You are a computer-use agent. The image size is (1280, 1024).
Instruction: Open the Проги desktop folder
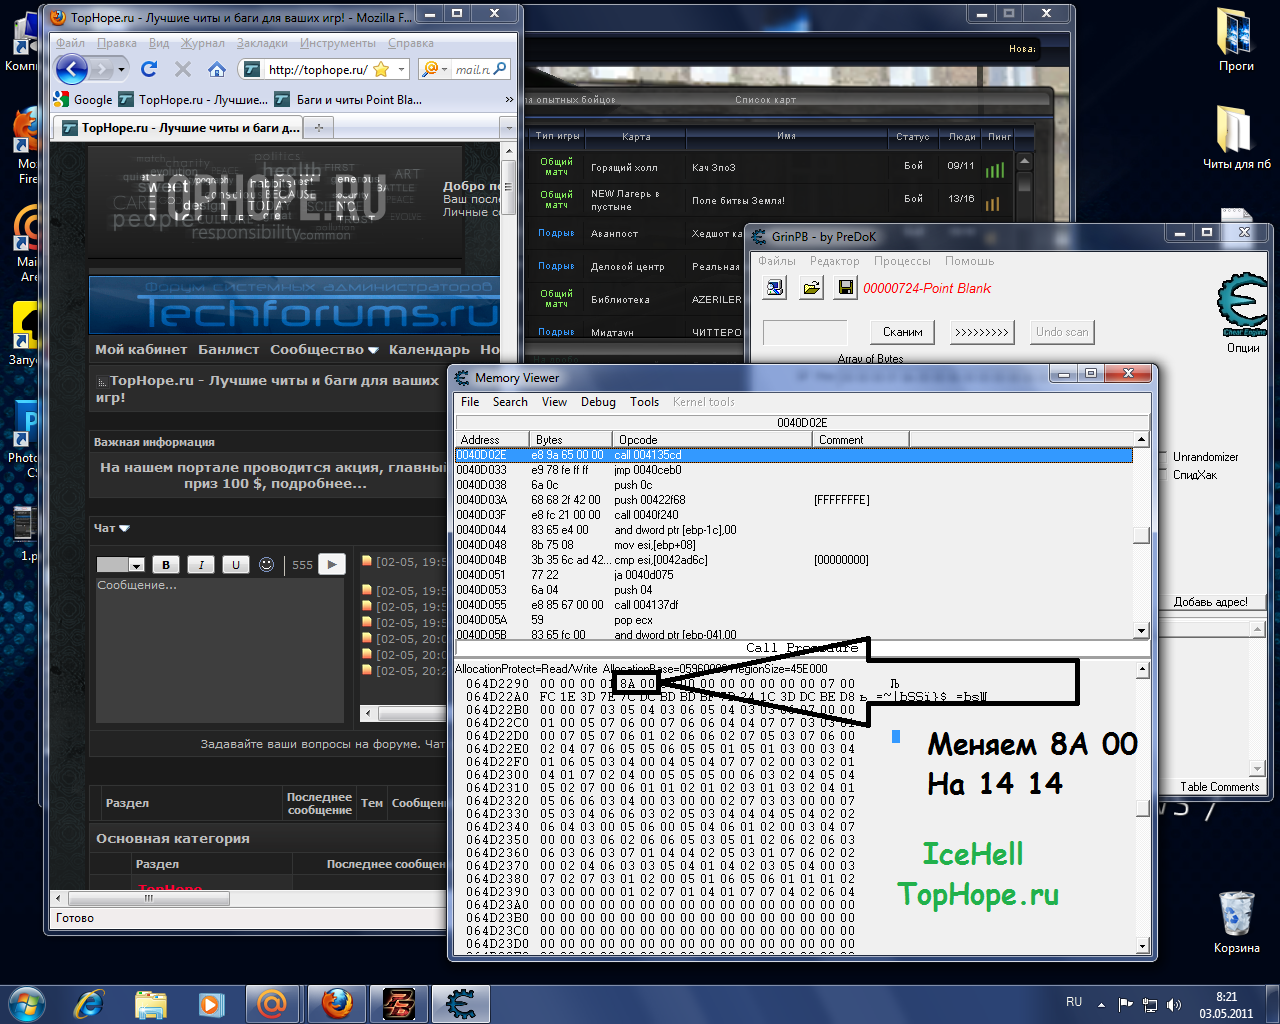(1236, 40)
